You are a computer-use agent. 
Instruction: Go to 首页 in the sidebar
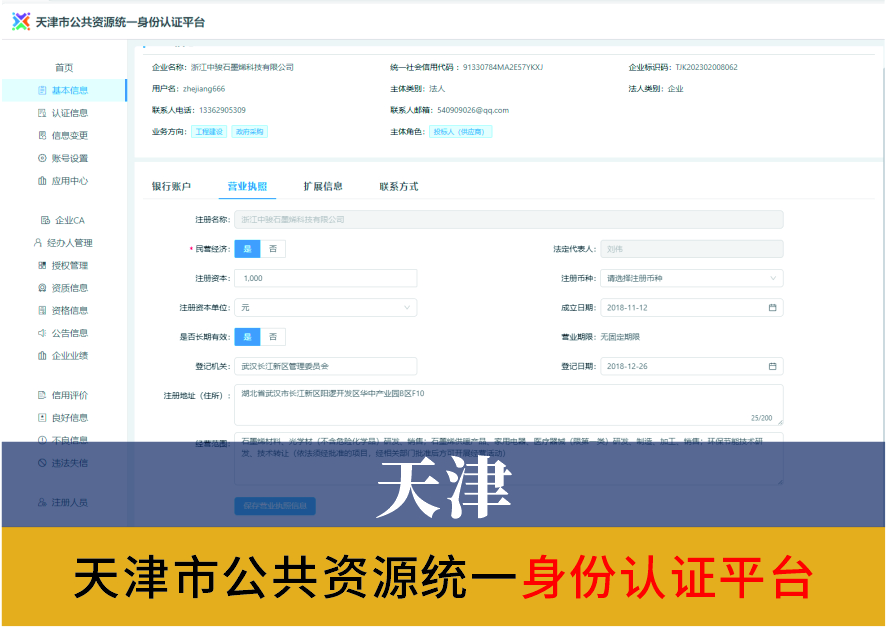tap(64, 68)
